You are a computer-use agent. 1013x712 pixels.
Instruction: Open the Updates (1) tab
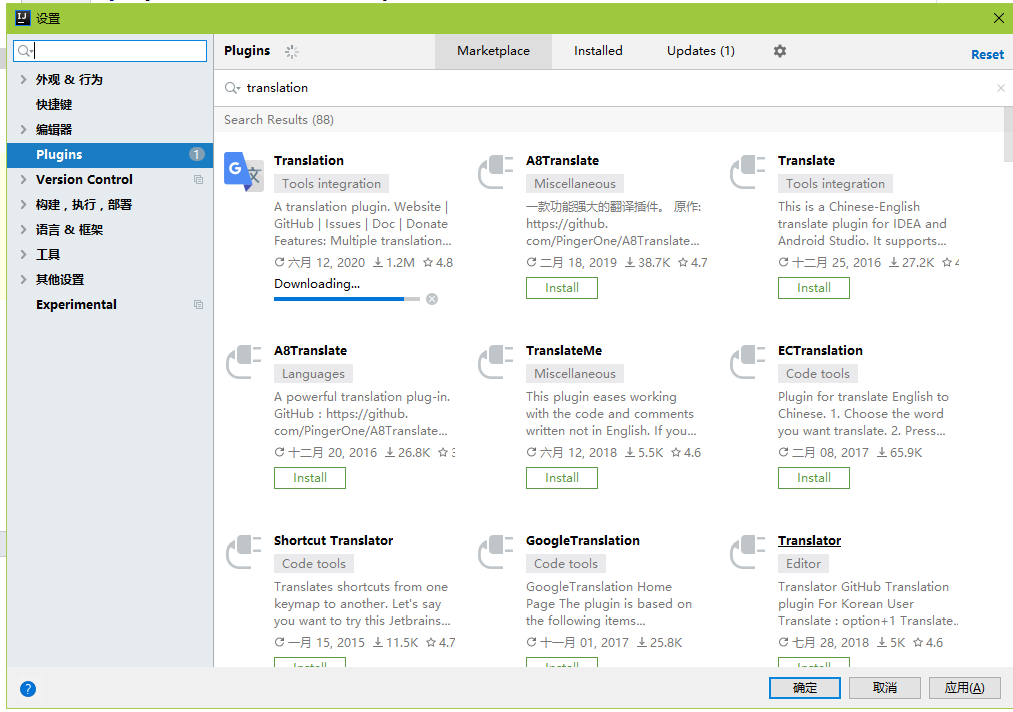700,51
